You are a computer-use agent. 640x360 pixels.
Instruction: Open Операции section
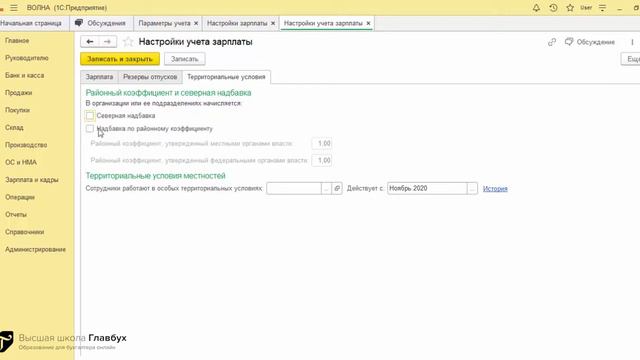coord(20,197)
